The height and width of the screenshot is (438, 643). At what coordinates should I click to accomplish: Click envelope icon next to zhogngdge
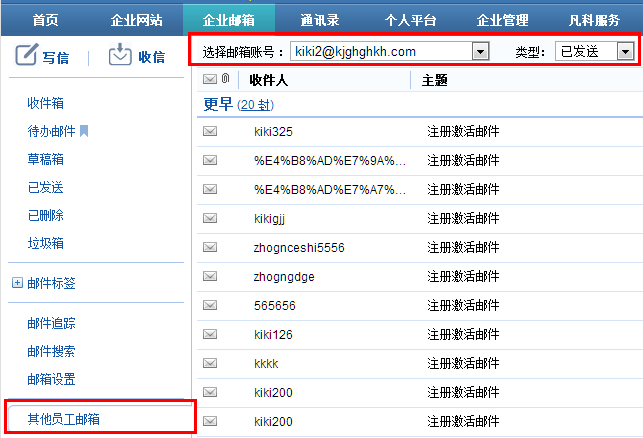tap(210, 276)
